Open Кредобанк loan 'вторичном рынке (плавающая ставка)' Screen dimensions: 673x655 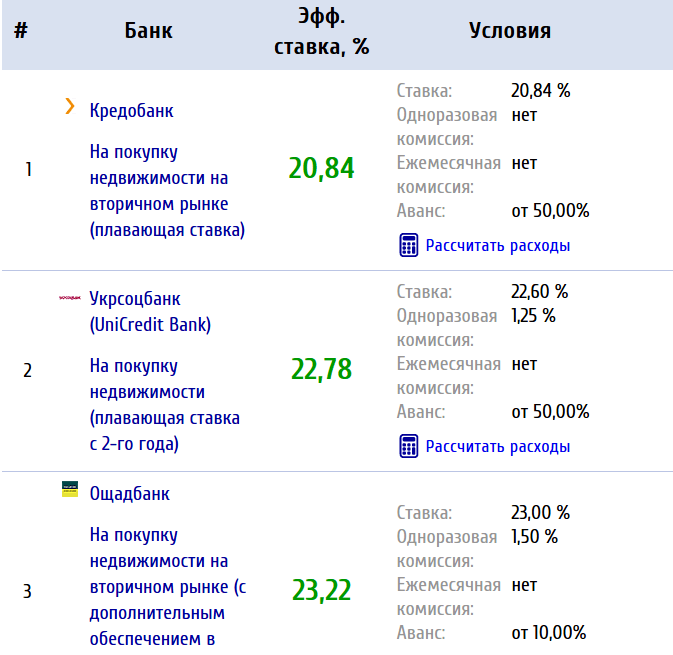[167, 191]
